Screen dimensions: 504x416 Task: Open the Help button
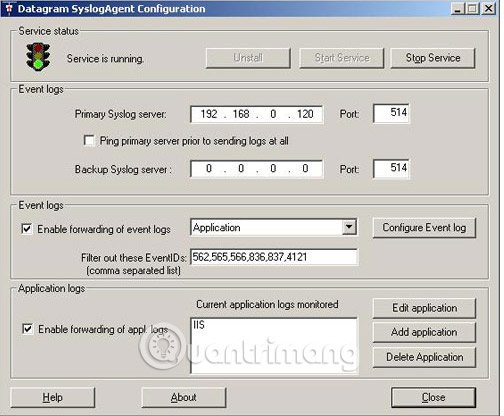pos(53,397)
